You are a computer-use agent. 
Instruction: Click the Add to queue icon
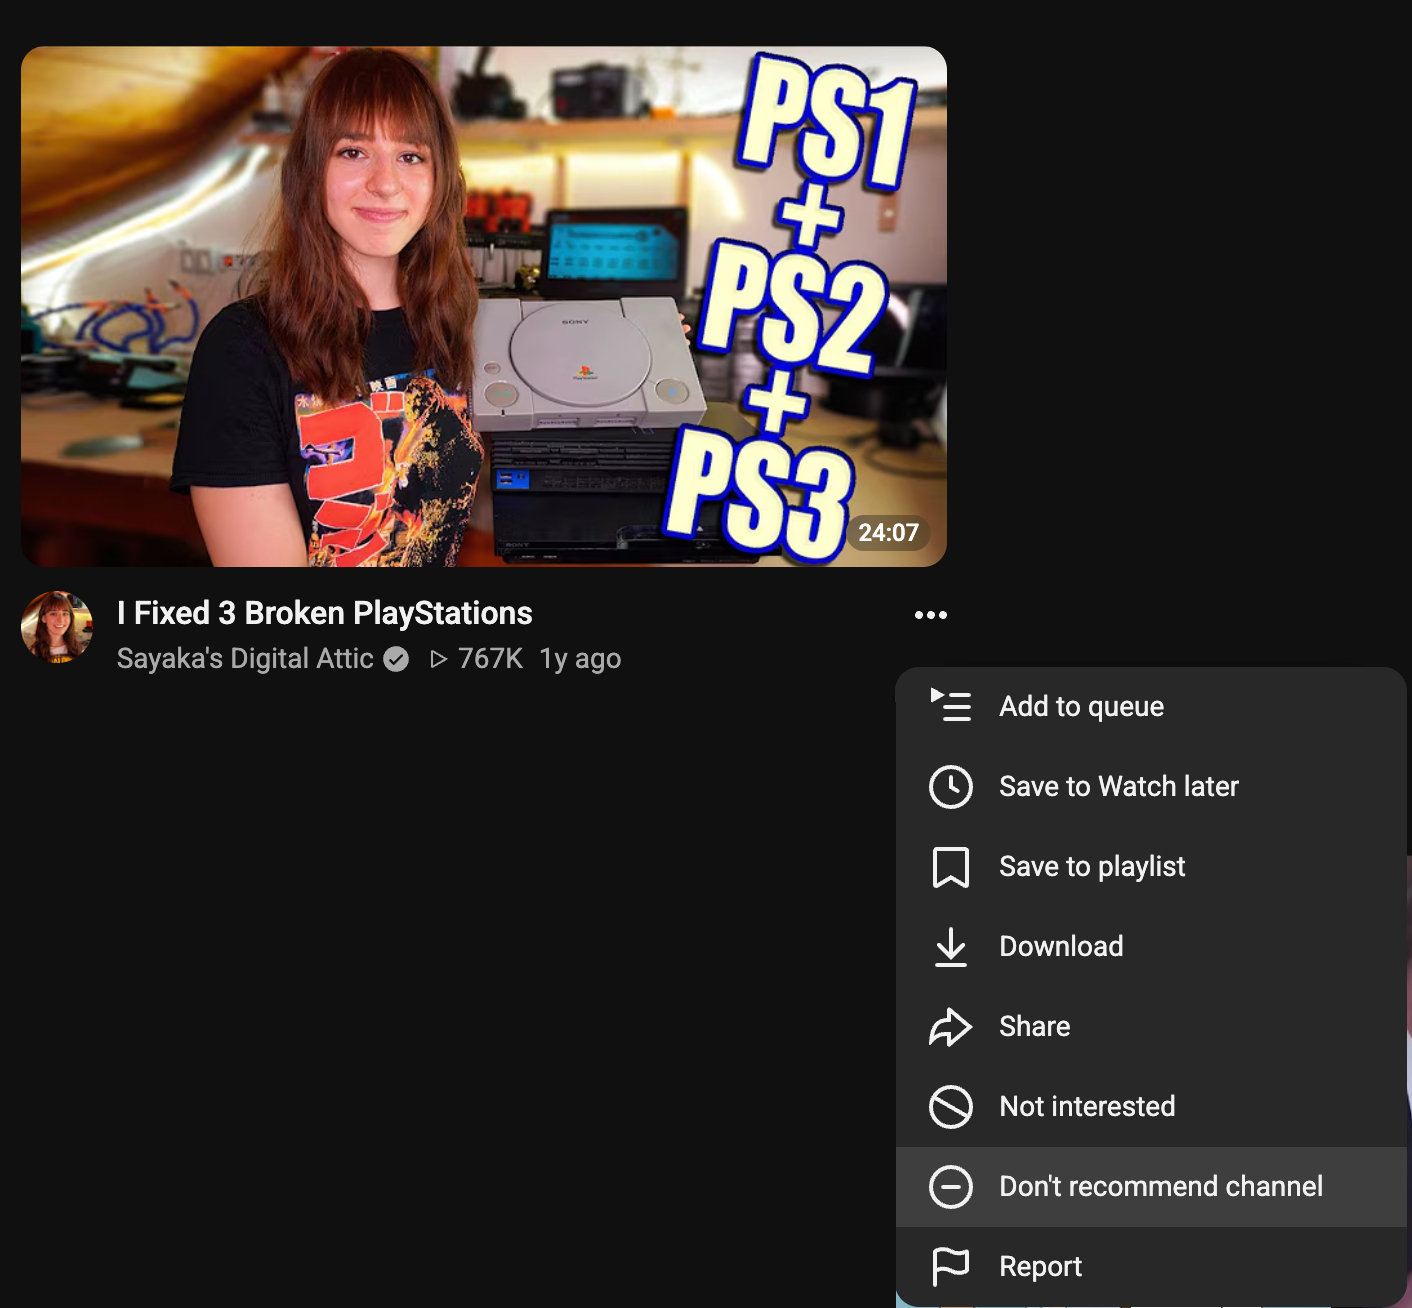point(950,706)
